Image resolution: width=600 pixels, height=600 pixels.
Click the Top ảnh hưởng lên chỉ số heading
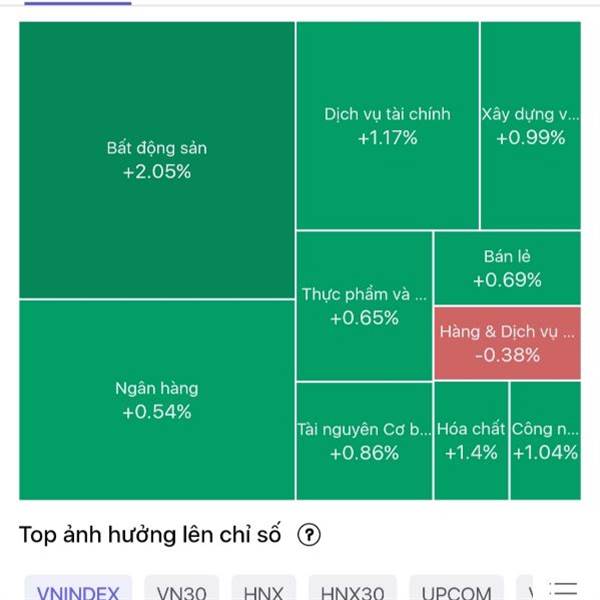(x=150, y=535)
